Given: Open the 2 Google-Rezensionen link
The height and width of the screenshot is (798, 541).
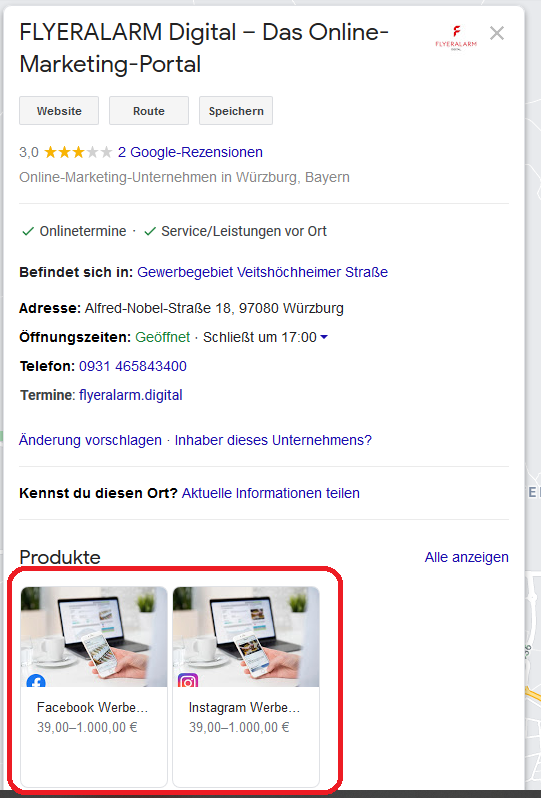Looking at the screenshot, I should 190,152.
